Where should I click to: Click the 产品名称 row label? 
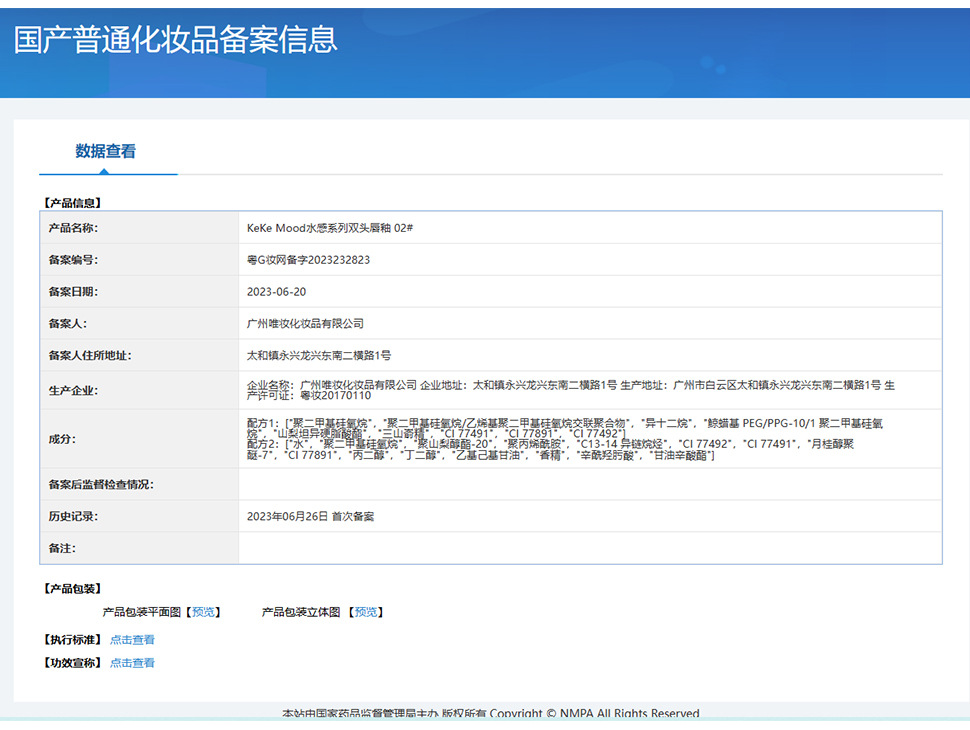[73, 228]
